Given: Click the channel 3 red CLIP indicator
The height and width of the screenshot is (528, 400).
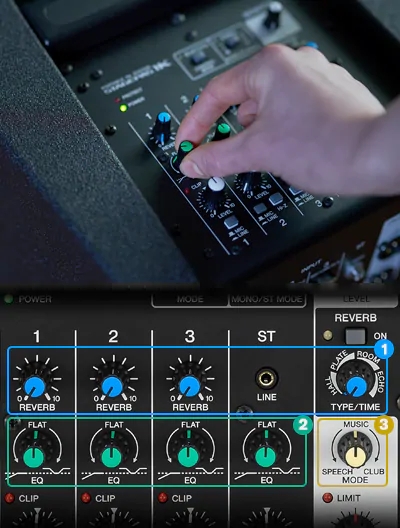Looking at the screenshot, I should coord(163,498).
